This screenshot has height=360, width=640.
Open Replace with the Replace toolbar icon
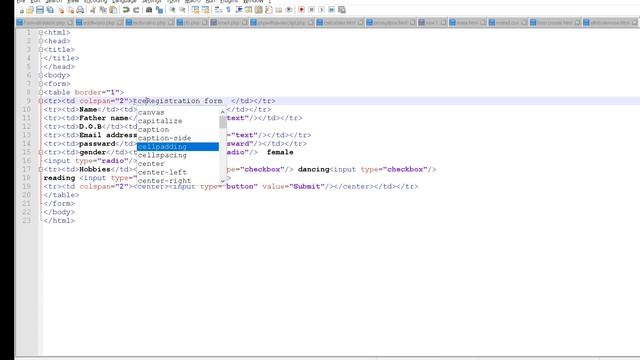tap(160, 10)
